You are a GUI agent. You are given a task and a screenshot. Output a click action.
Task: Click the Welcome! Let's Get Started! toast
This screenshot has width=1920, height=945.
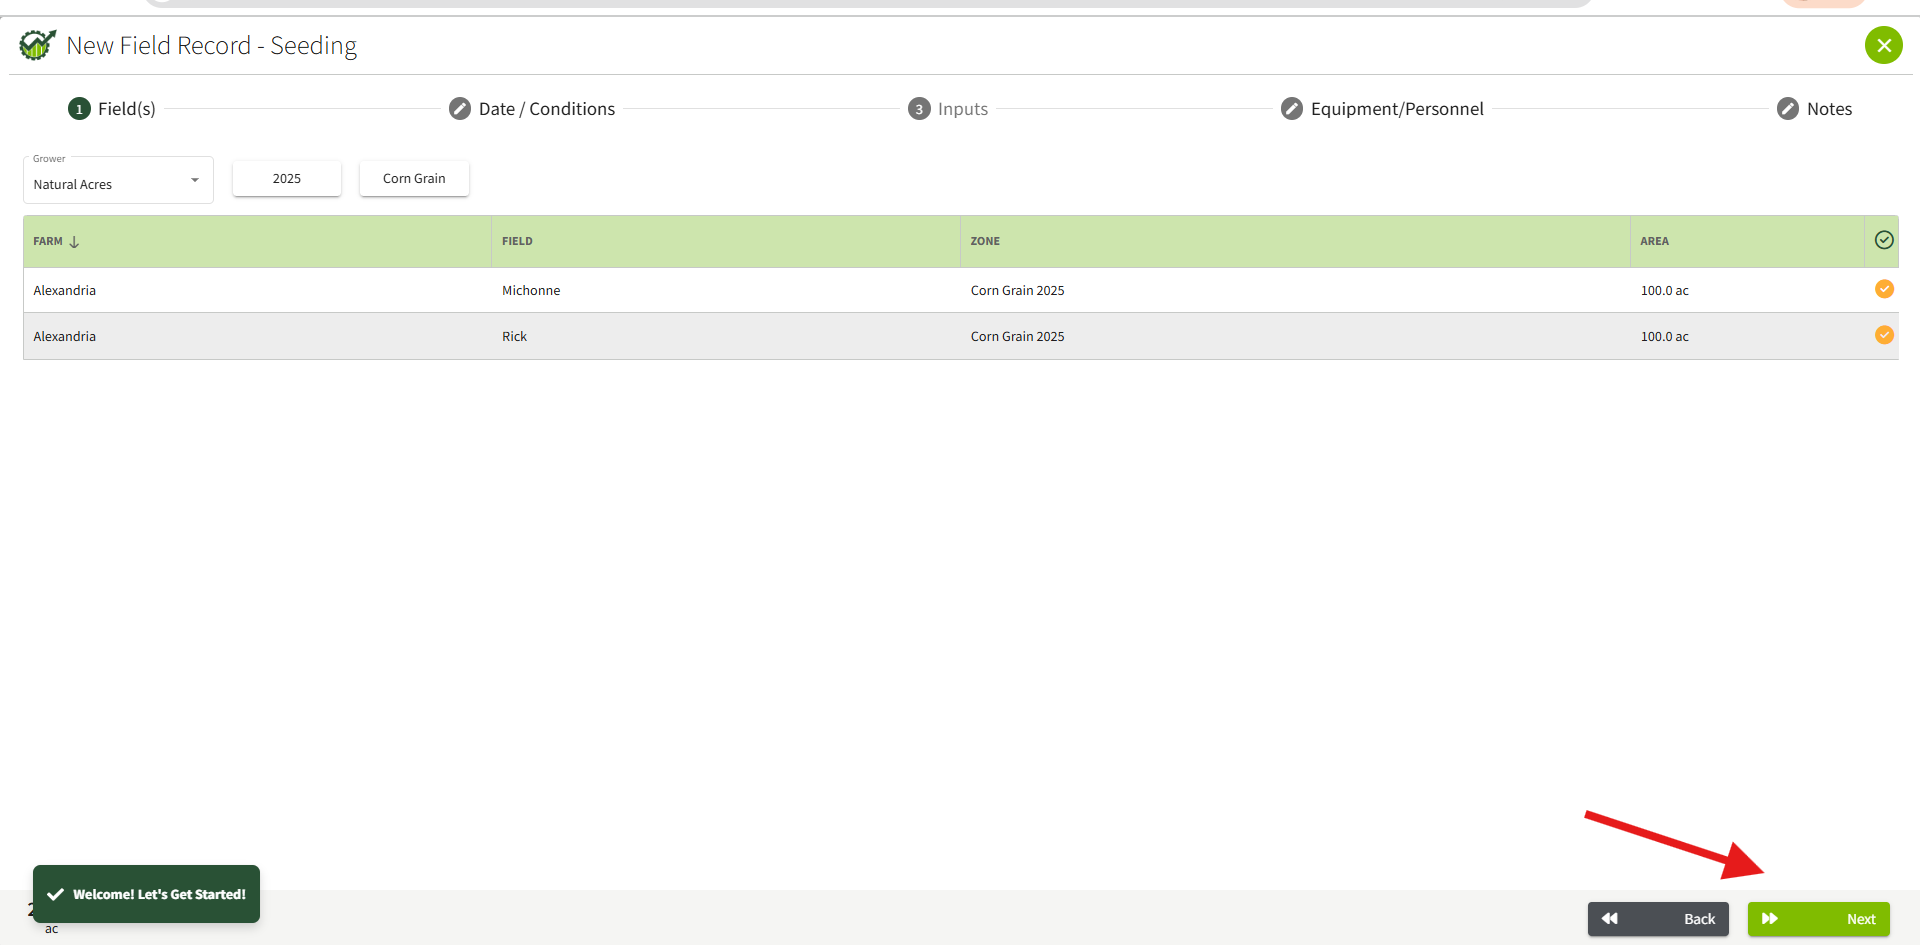click(x=146, y=894)
